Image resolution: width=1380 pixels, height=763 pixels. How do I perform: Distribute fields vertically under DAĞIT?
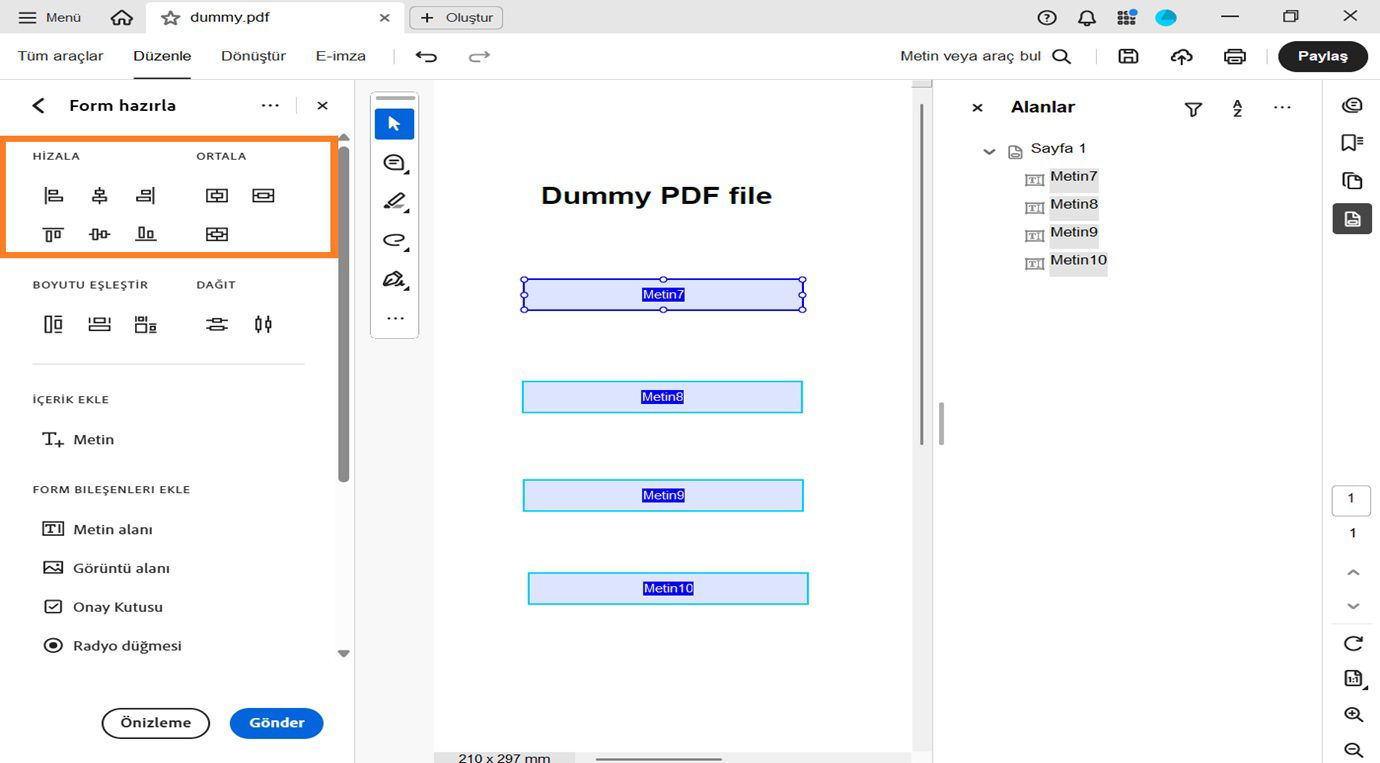(217, 324)
